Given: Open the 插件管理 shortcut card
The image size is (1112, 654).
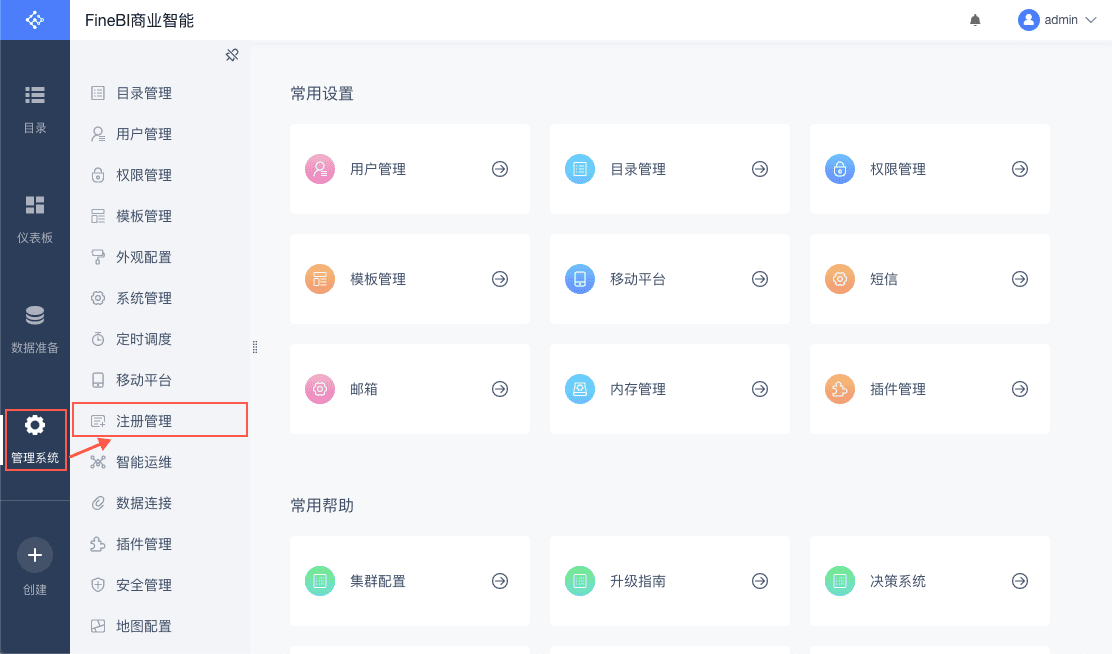Looking at the screenshot, I should [x=929, y=389].
